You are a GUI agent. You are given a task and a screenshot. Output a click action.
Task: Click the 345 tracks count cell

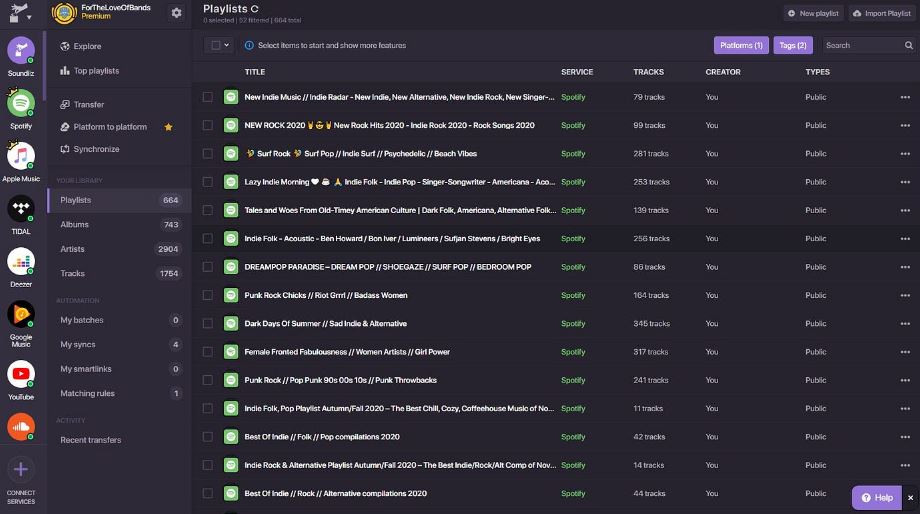coord(651,324)
